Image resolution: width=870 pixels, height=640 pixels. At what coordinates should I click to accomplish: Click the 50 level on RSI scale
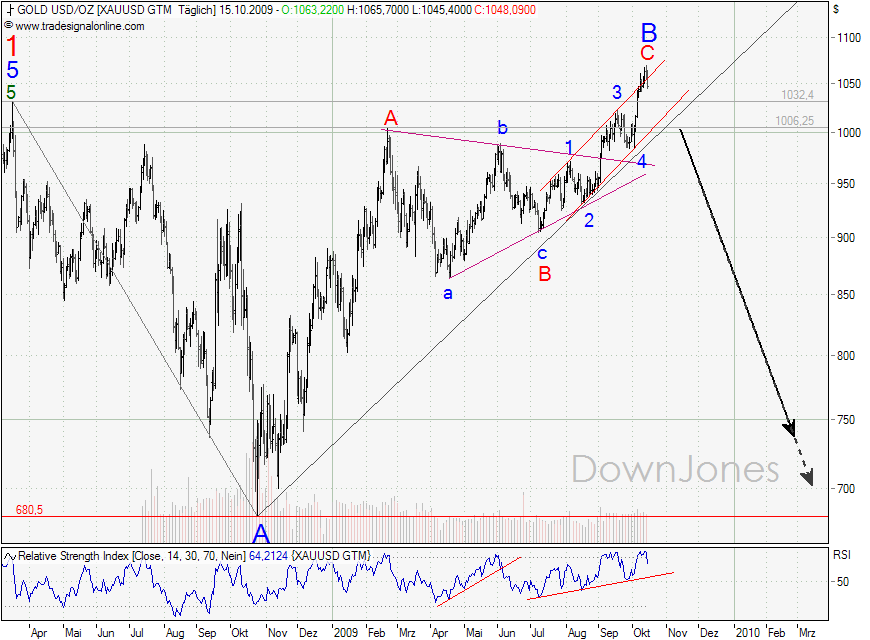843,582
